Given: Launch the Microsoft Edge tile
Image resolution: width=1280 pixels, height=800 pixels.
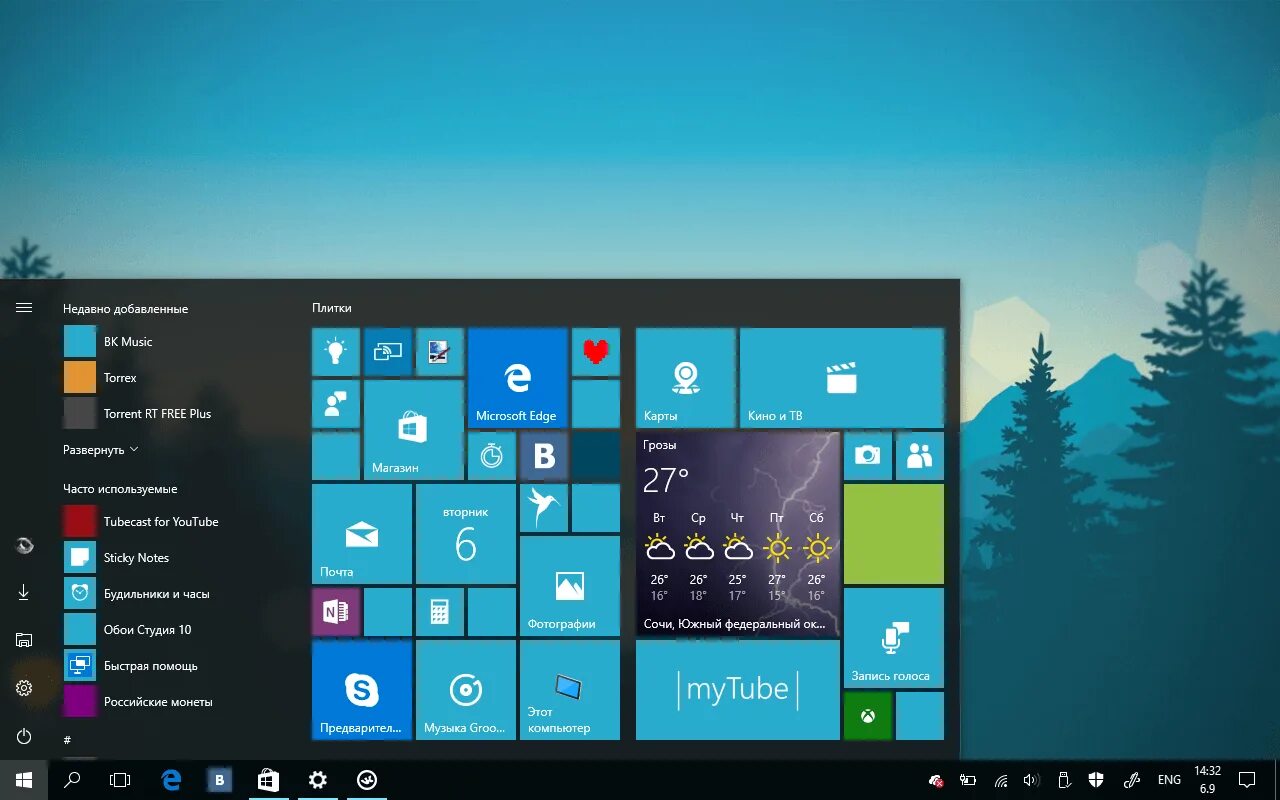Looking at the screenshot, I should 518,378.
